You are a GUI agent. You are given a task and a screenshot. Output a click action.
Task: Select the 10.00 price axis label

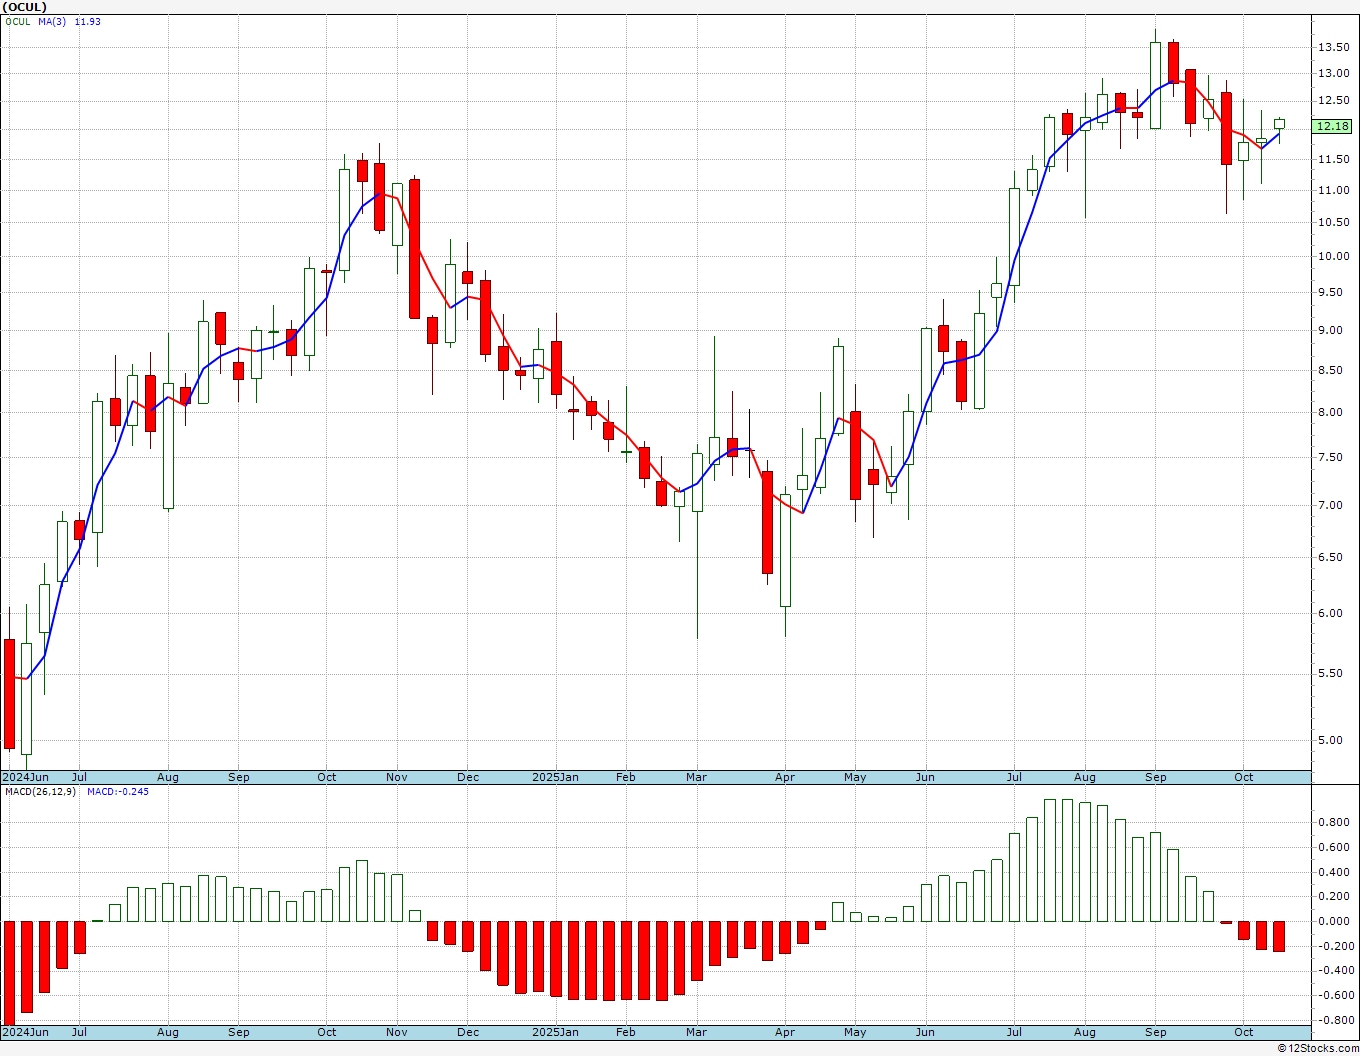(1333, 256)
